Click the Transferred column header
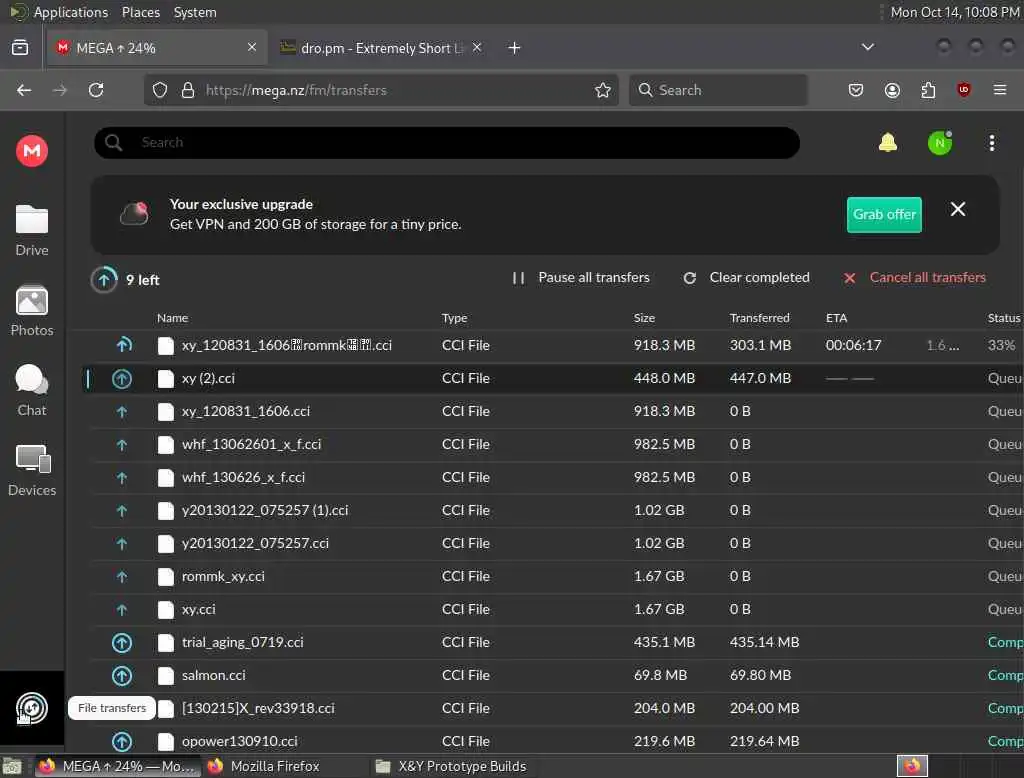The width and height of the screenshot is (1024, 778). click(760, 318)
